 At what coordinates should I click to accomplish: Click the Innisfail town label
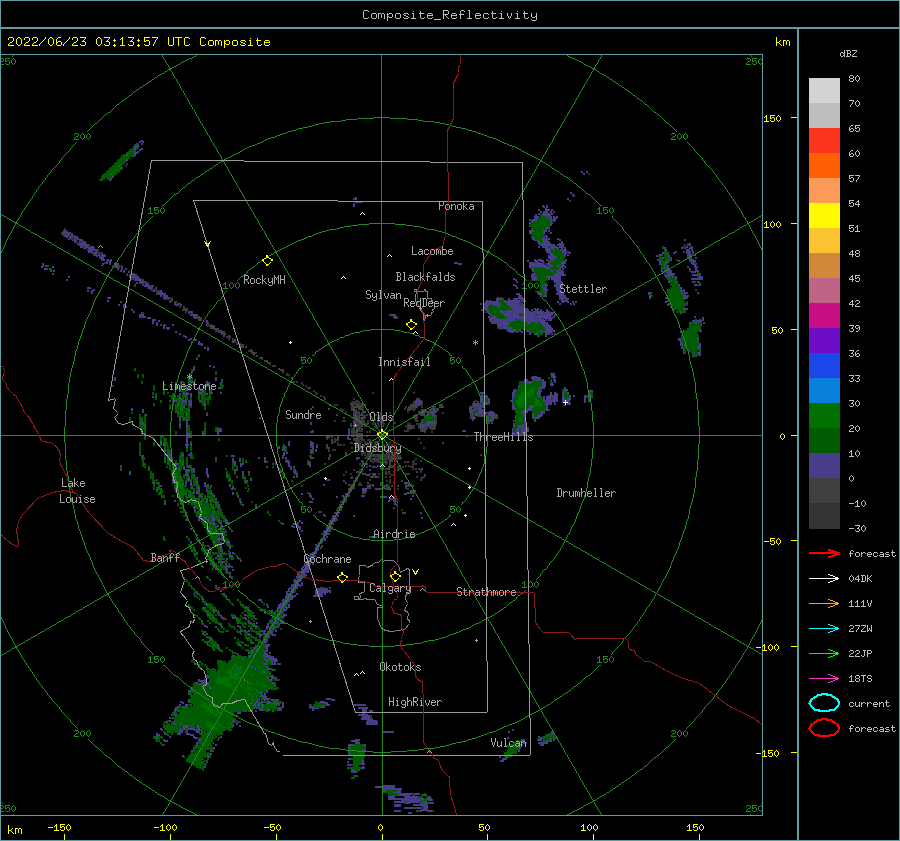(404, 362)
